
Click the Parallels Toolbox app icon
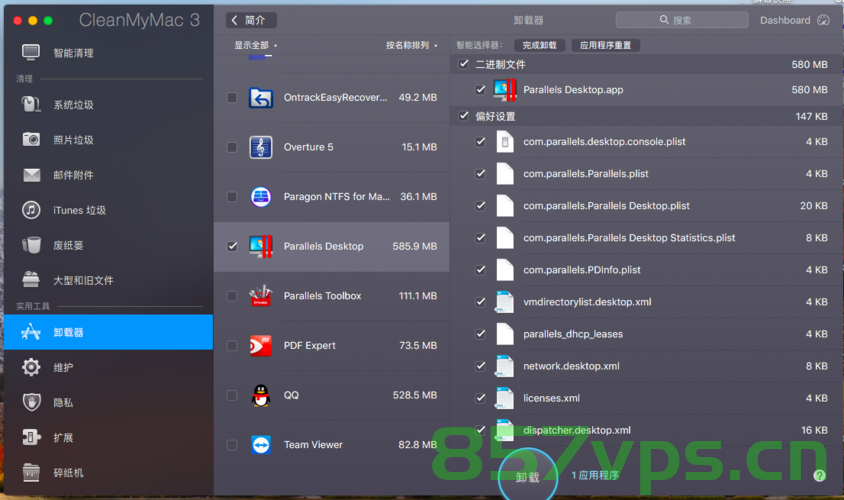click(261, 295)
